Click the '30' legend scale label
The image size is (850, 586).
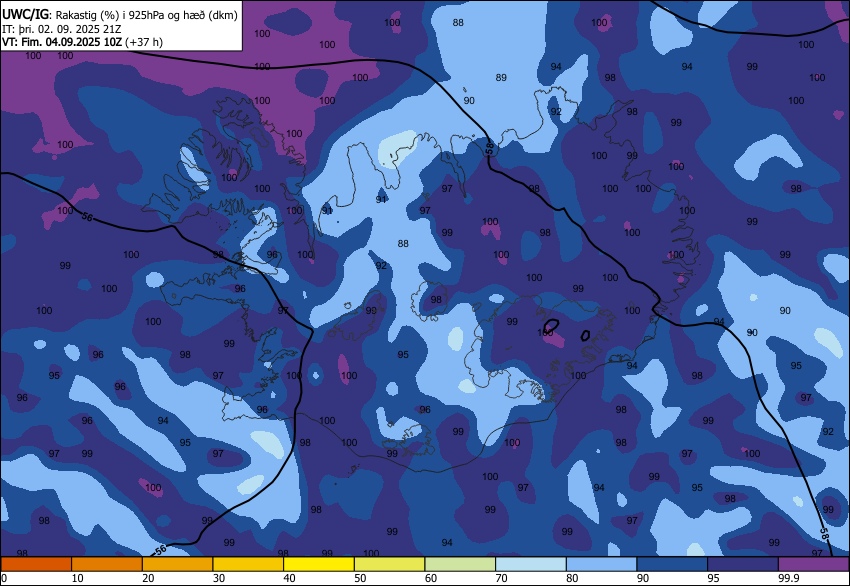(x=218, y=578)
